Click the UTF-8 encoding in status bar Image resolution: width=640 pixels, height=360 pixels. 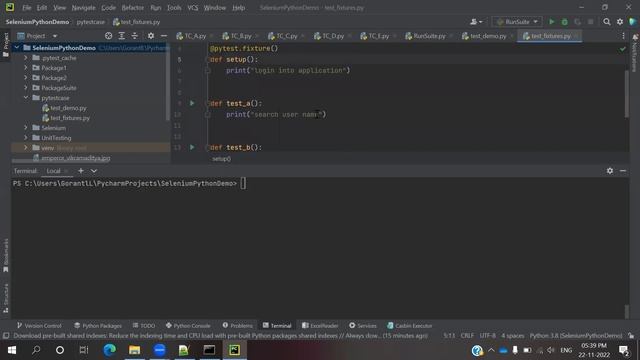pos(487,336)
